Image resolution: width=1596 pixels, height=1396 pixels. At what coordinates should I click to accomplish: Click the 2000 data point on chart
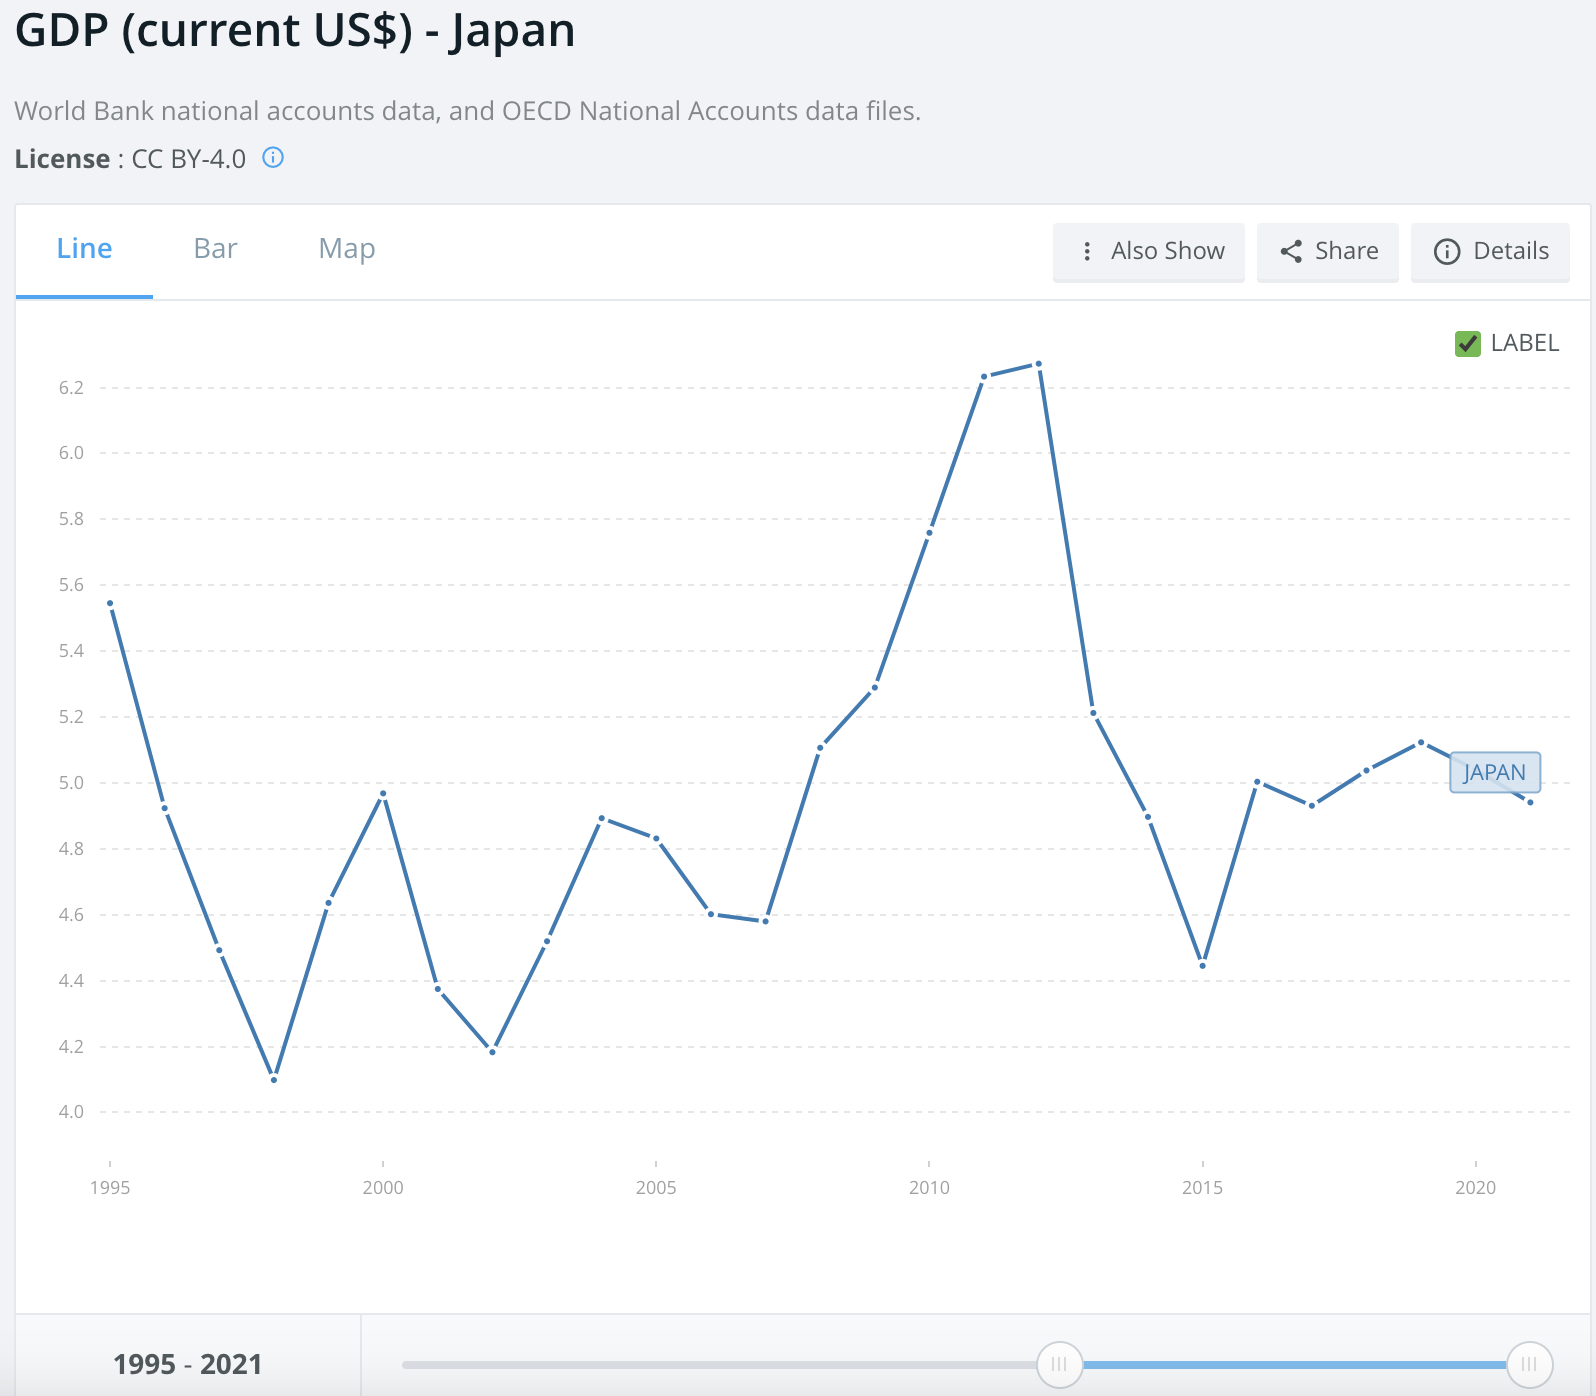[x=383, y=794]
